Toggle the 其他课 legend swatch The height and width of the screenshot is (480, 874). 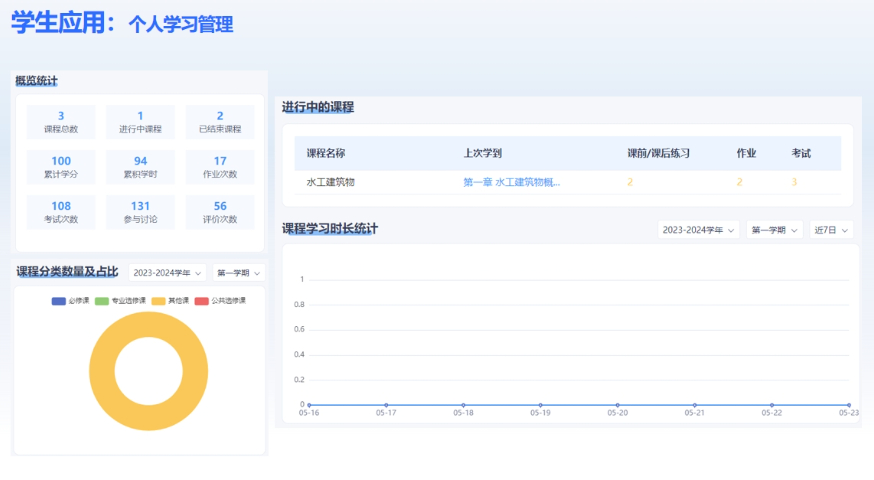coord(158,301)
